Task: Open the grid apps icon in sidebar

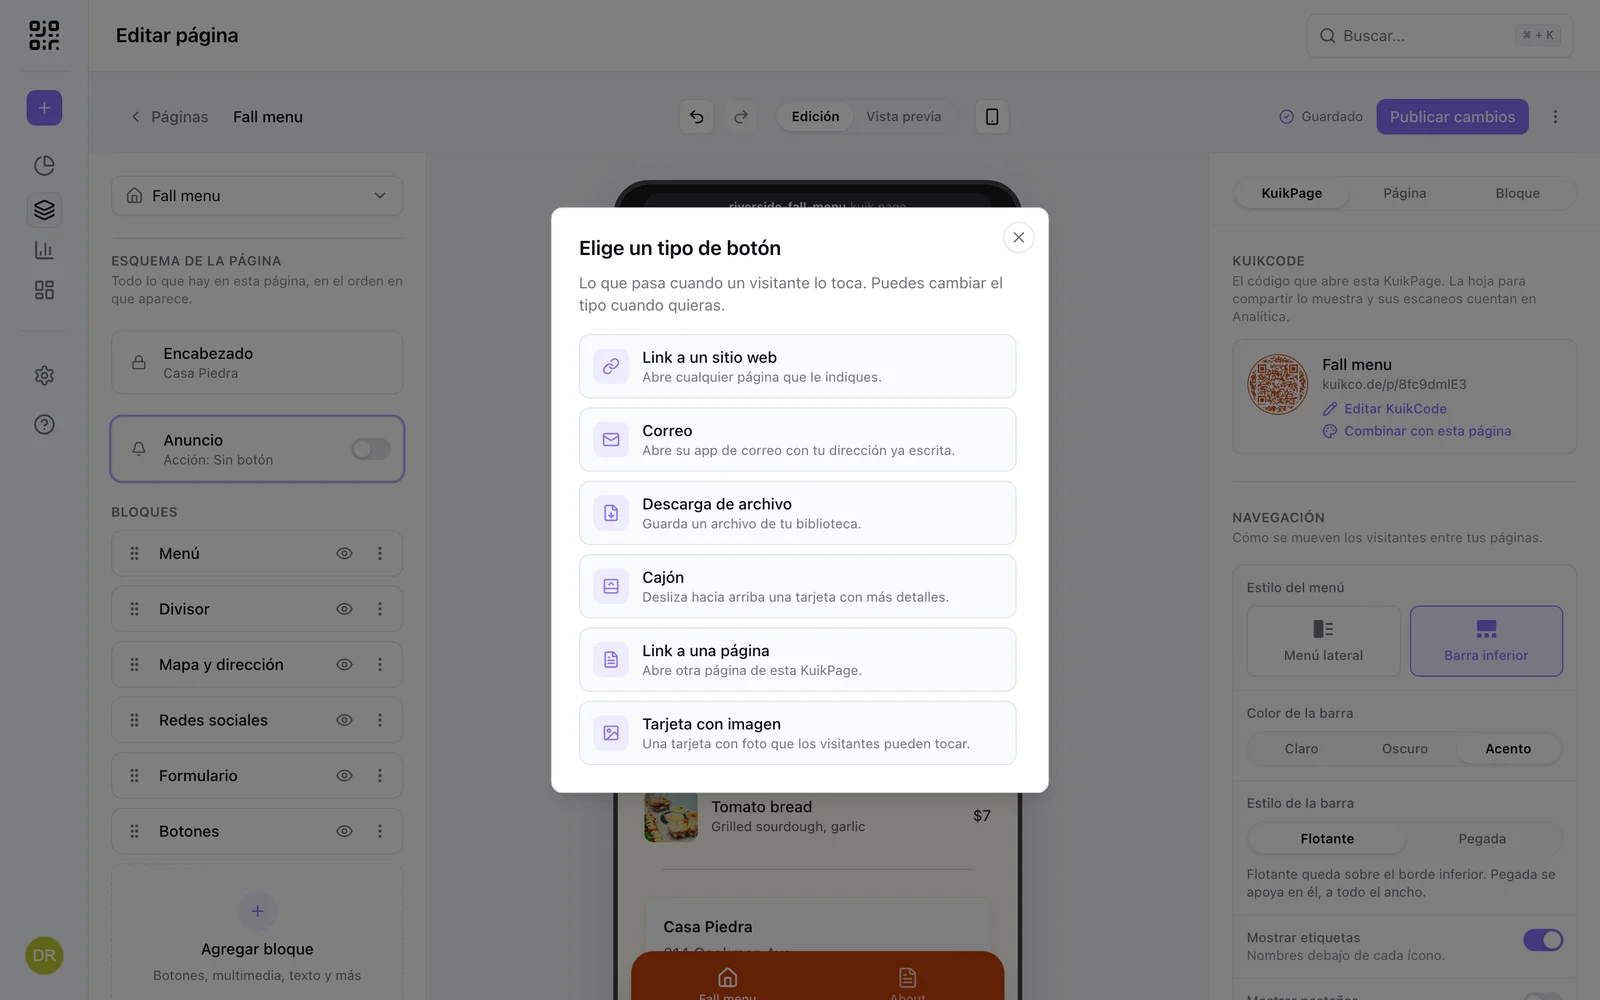Action: coord(44,290)
